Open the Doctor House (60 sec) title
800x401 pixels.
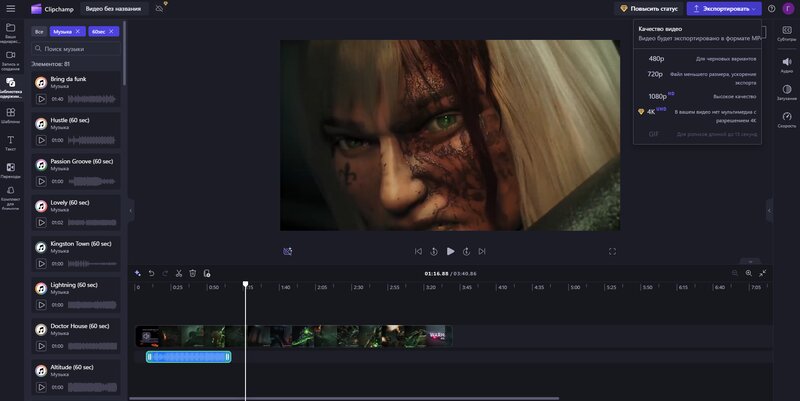click(x=80, y=326)
